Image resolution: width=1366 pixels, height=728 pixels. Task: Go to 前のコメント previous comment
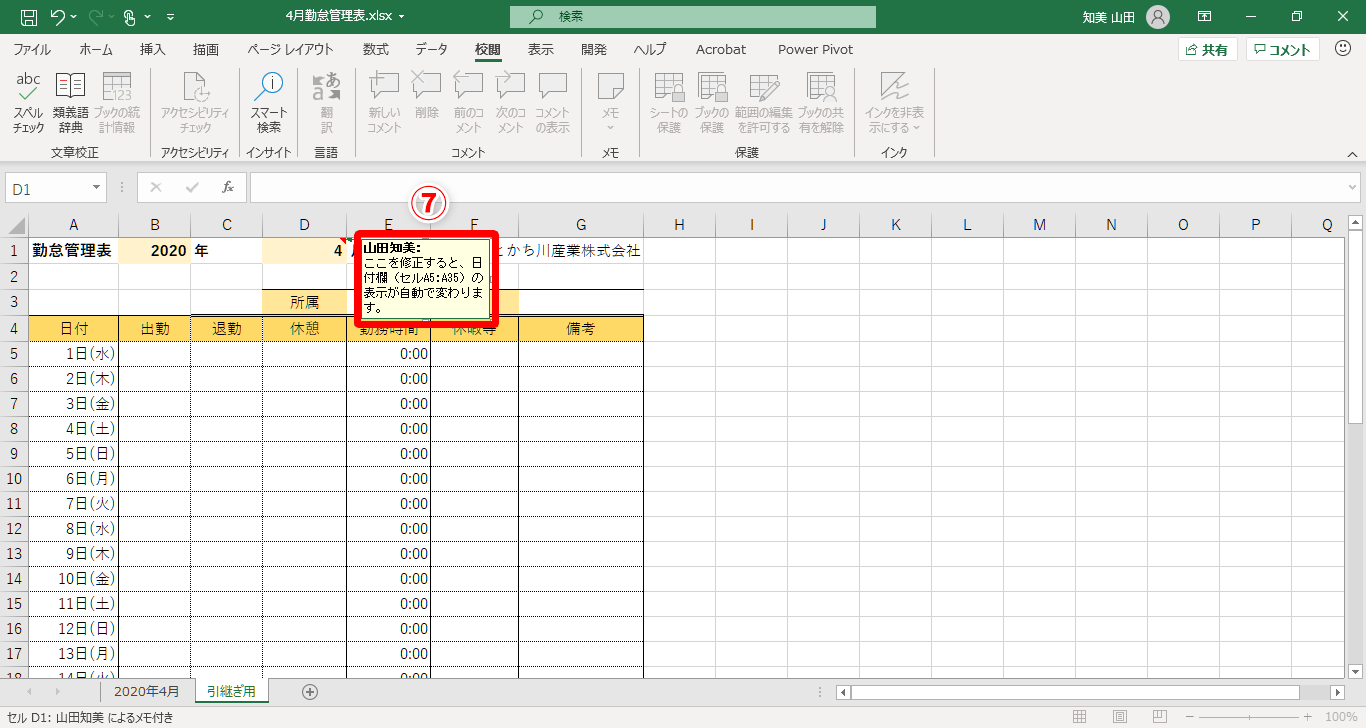click(468, 104)
